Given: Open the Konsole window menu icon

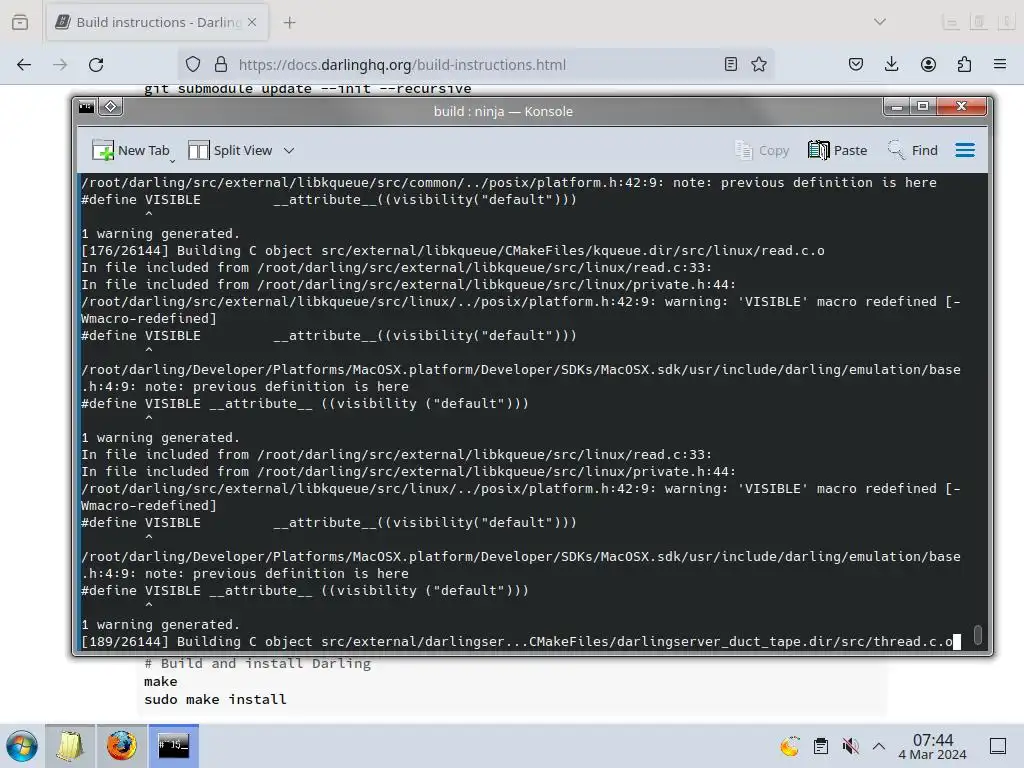Looking at the screenshot, I should point(87,106).
